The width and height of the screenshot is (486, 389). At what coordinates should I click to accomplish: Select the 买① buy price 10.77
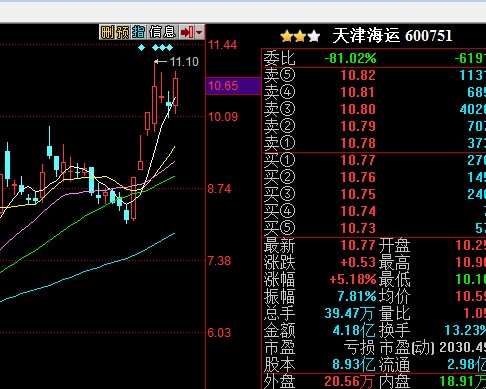coord(358,160)
